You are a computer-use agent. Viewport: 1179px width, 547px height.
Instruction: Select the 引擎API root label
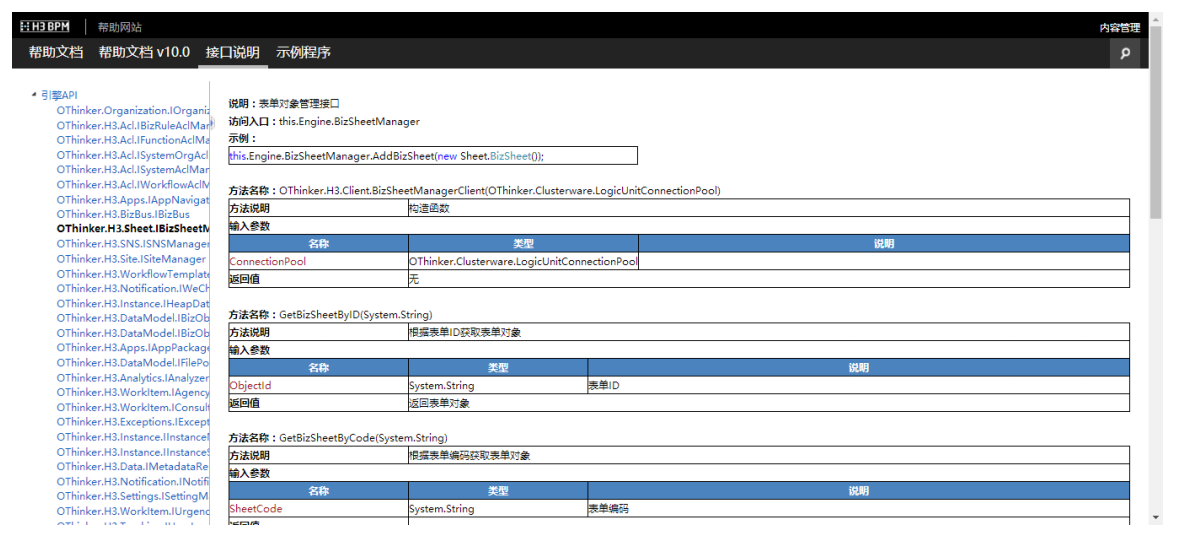point(59,95)
